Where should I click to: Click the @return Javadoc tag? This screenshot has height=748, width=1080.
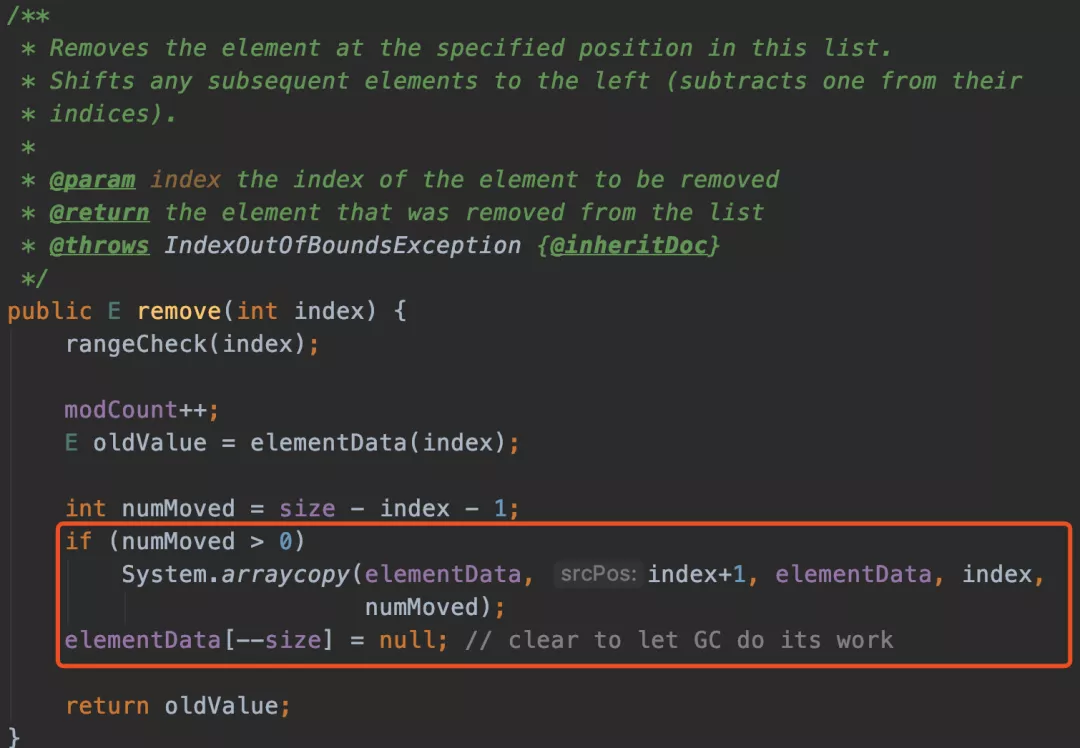[x=99, y=213]
